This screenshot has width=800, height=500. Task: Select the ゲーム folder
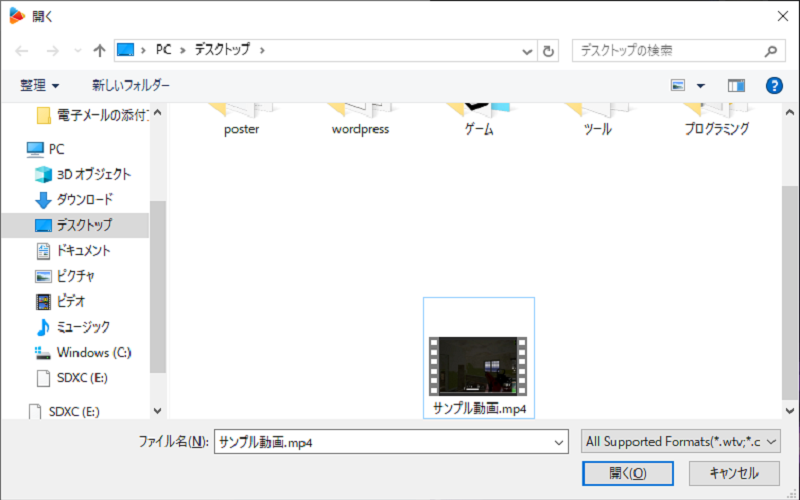tap(479, 120)
